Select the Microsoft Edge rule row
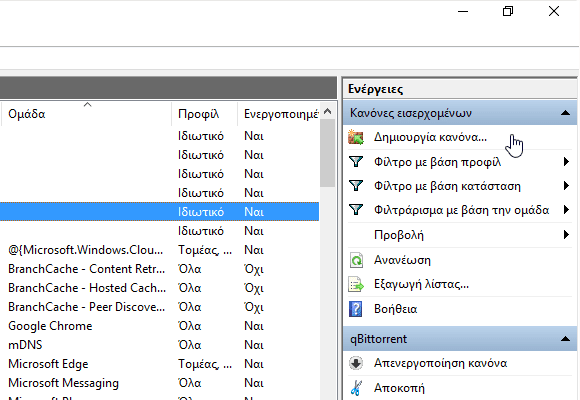Image resolution: width=580 pixels, height=400 pixels. pyautogui.click(x=159, y=364)
